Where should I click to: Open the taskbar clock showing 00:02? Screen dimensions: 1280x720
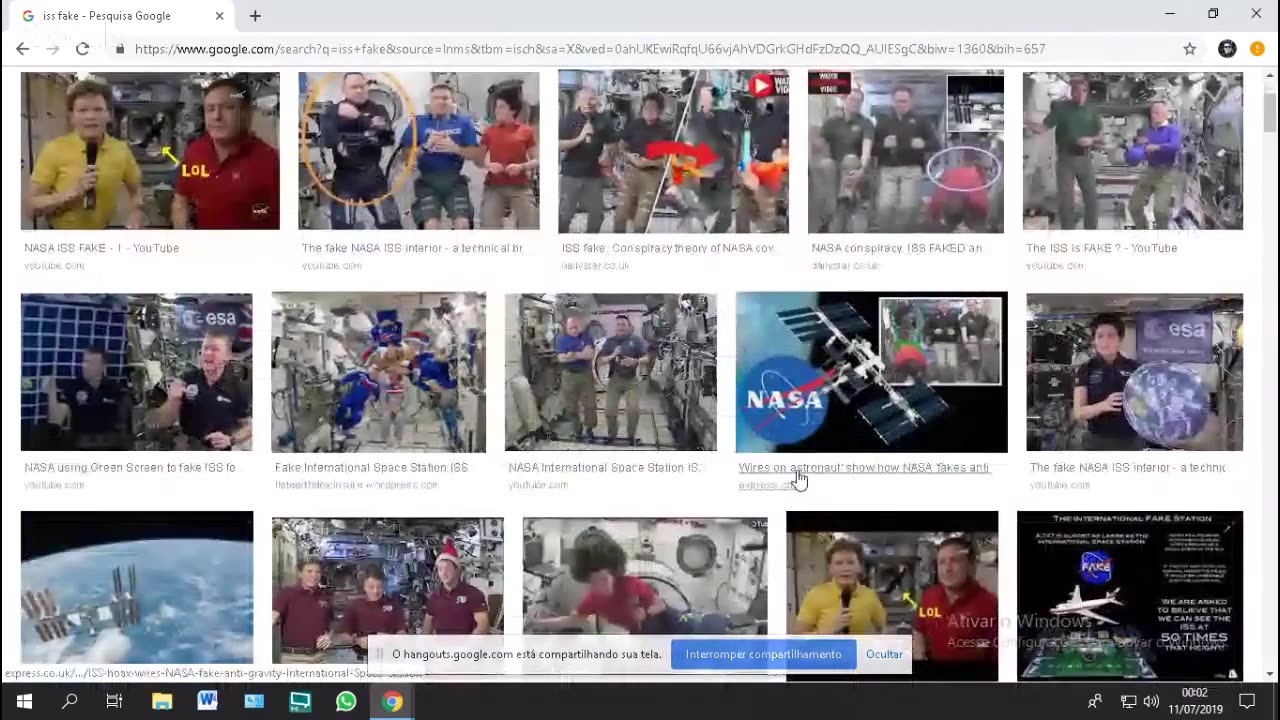tap(1194, 701)
